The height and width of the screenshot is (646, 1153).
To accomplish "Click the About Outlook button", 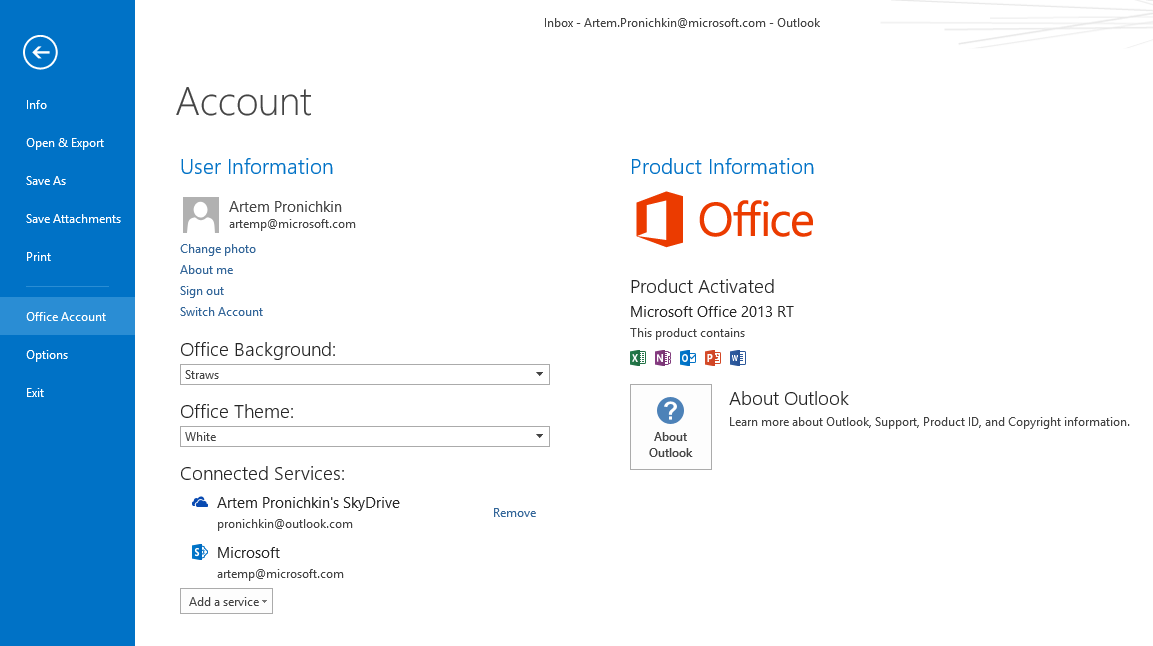I will click(x=671, y=427).
